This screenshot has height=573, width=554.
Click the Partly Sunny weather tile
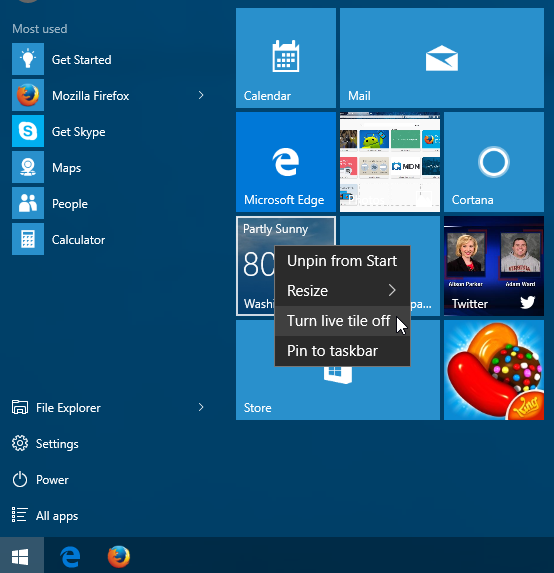point(256,266)
